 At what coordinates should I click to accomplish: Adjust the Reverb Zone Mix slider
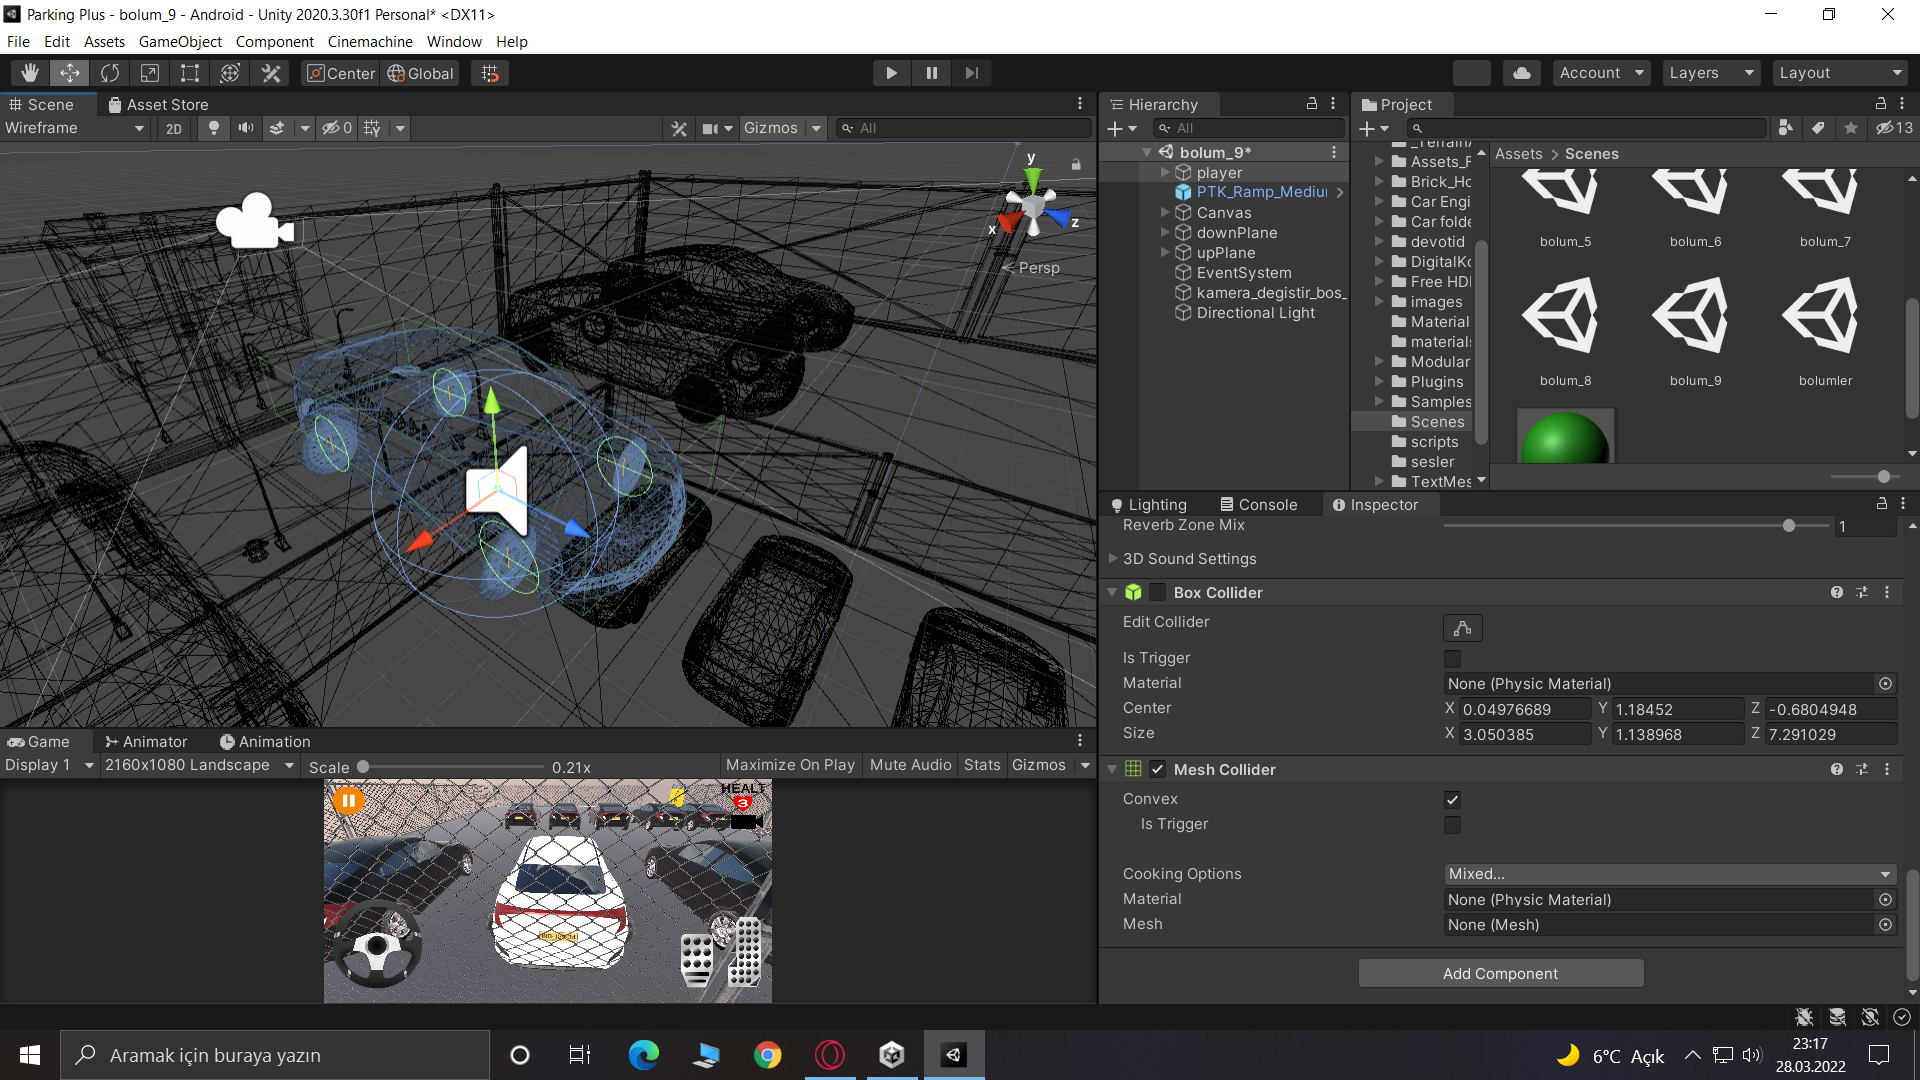[x=1789, y=526]
